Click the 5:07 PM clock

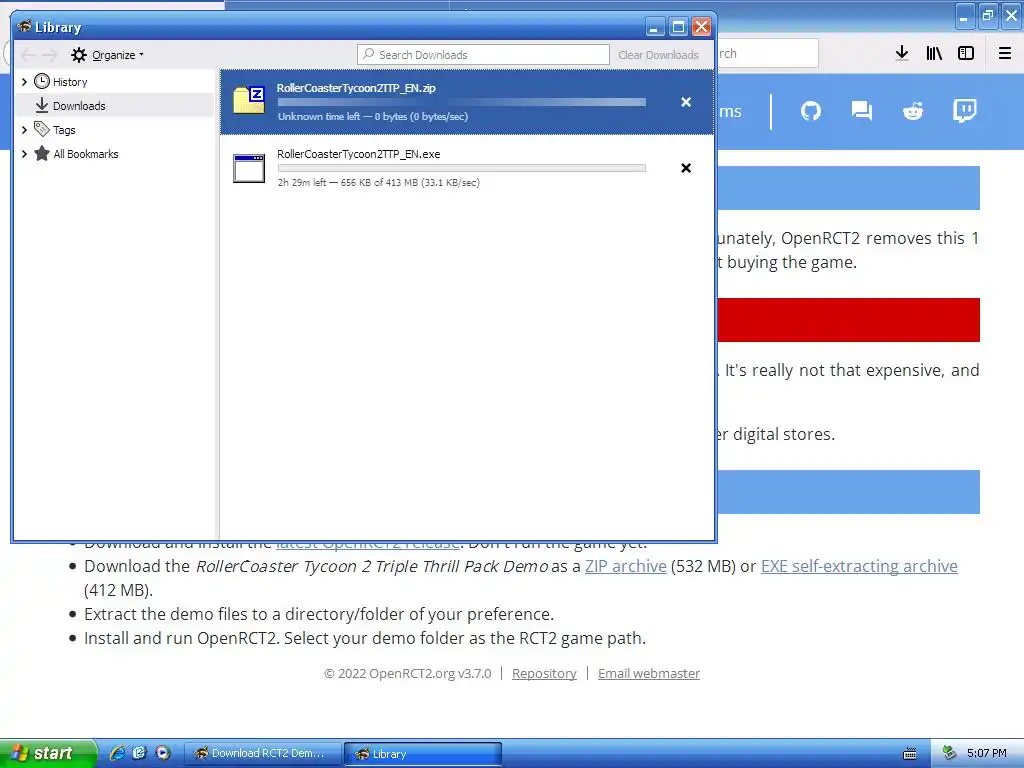click(987, 754)
